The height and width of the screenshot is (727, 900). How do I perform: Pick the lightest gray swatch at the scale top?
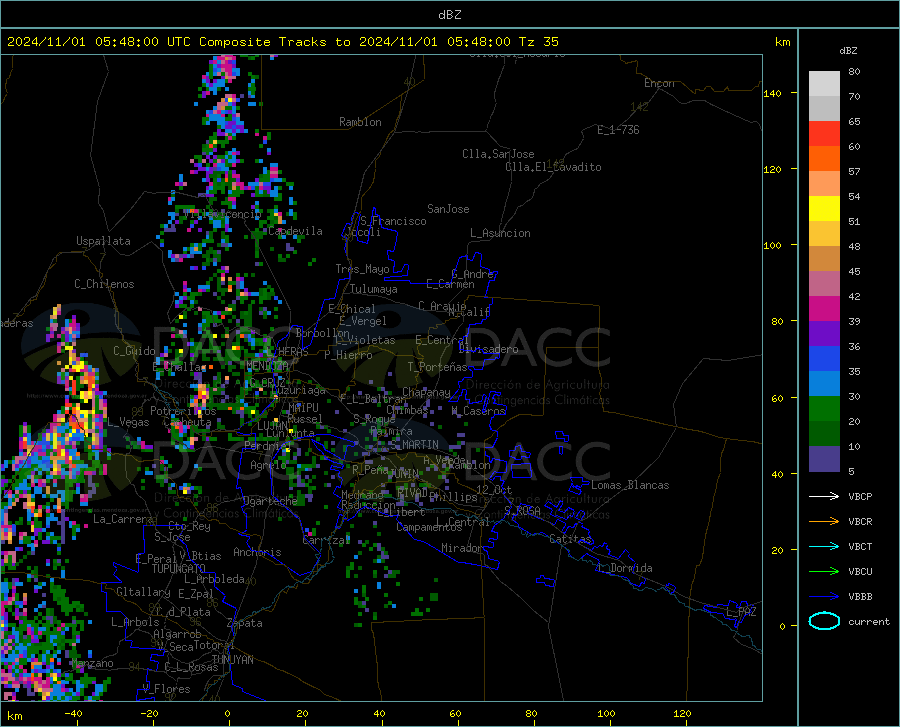tap(824, 84)
